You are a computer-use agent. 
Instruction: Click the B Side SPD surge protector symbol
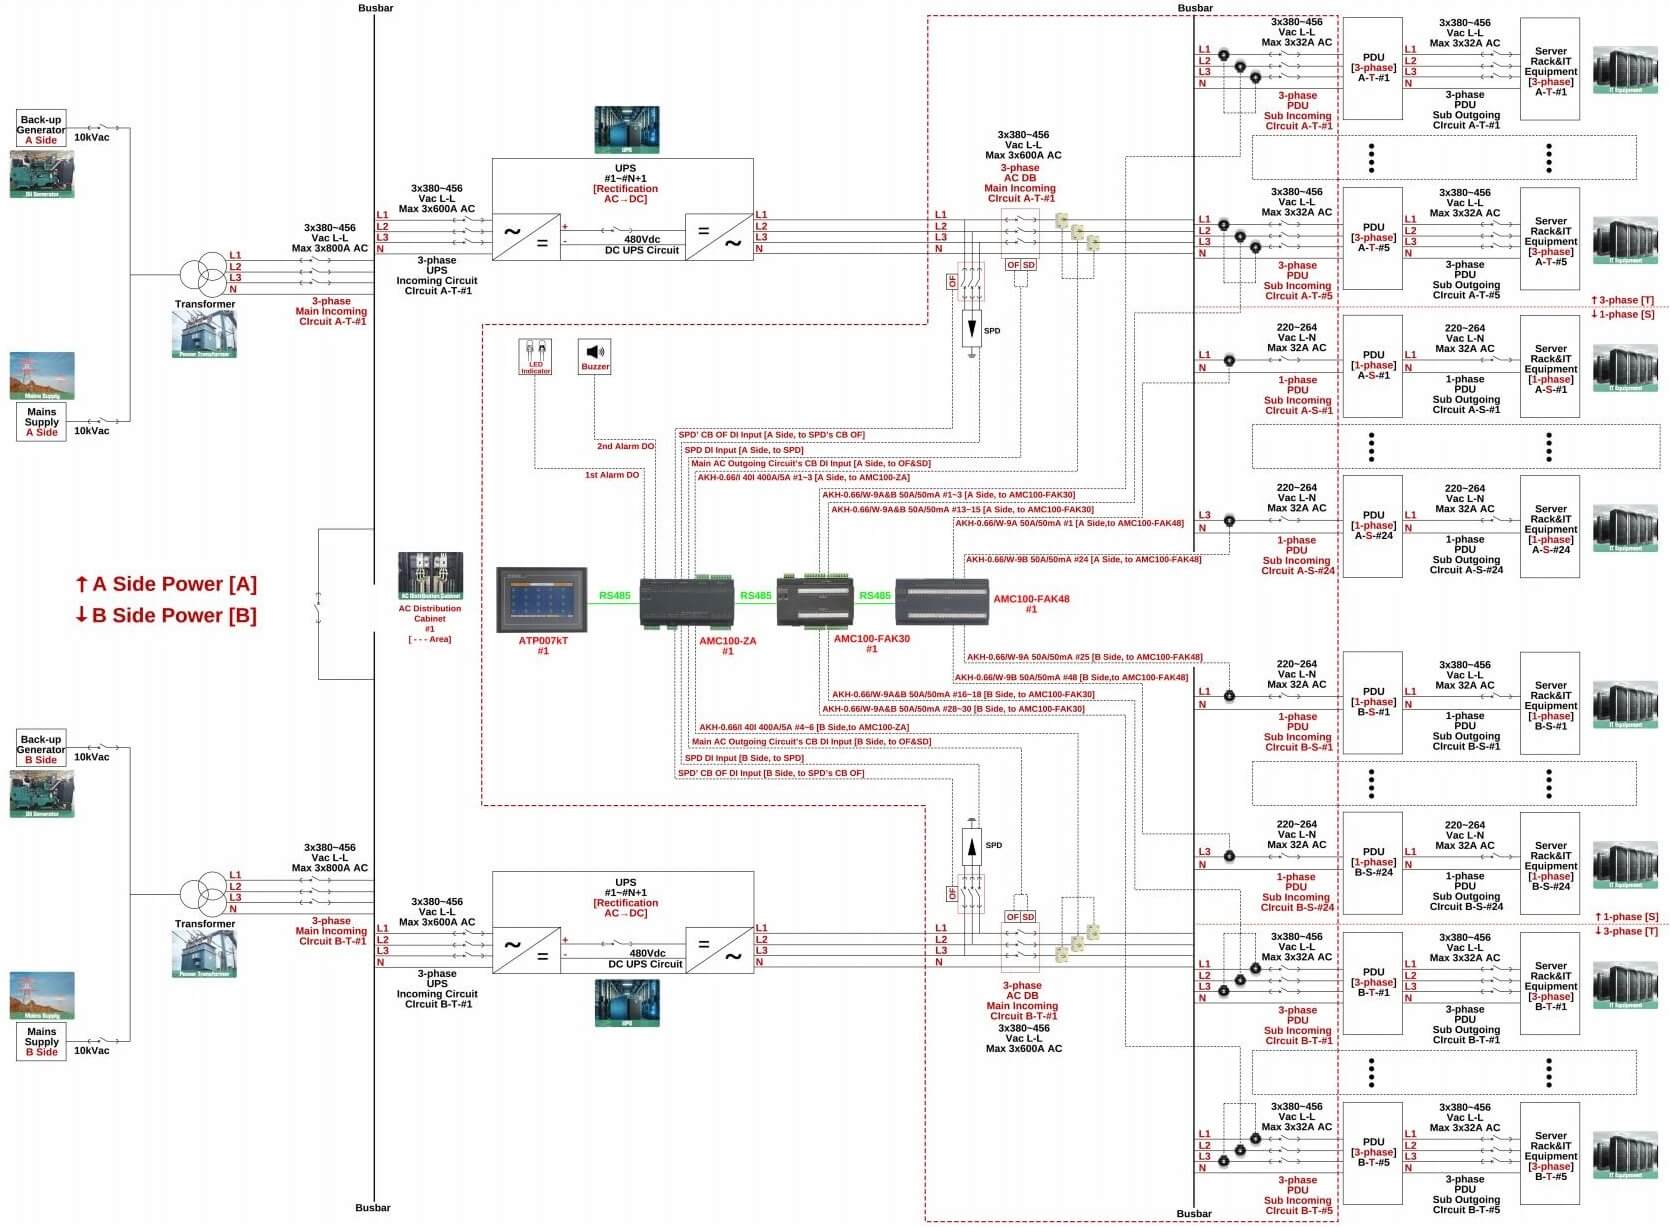click(972, 846)
